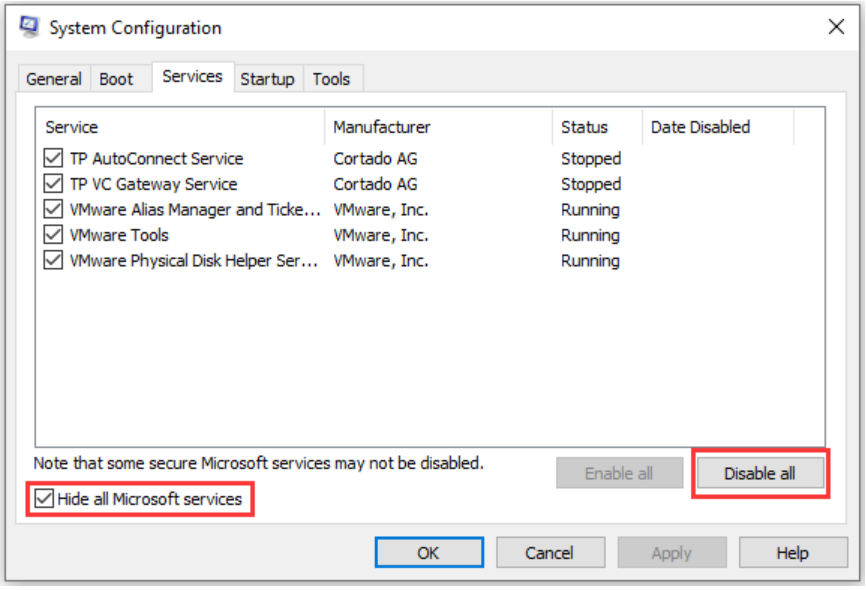
Task: Open the Boot tab
Action: click(x=116, y=79)
